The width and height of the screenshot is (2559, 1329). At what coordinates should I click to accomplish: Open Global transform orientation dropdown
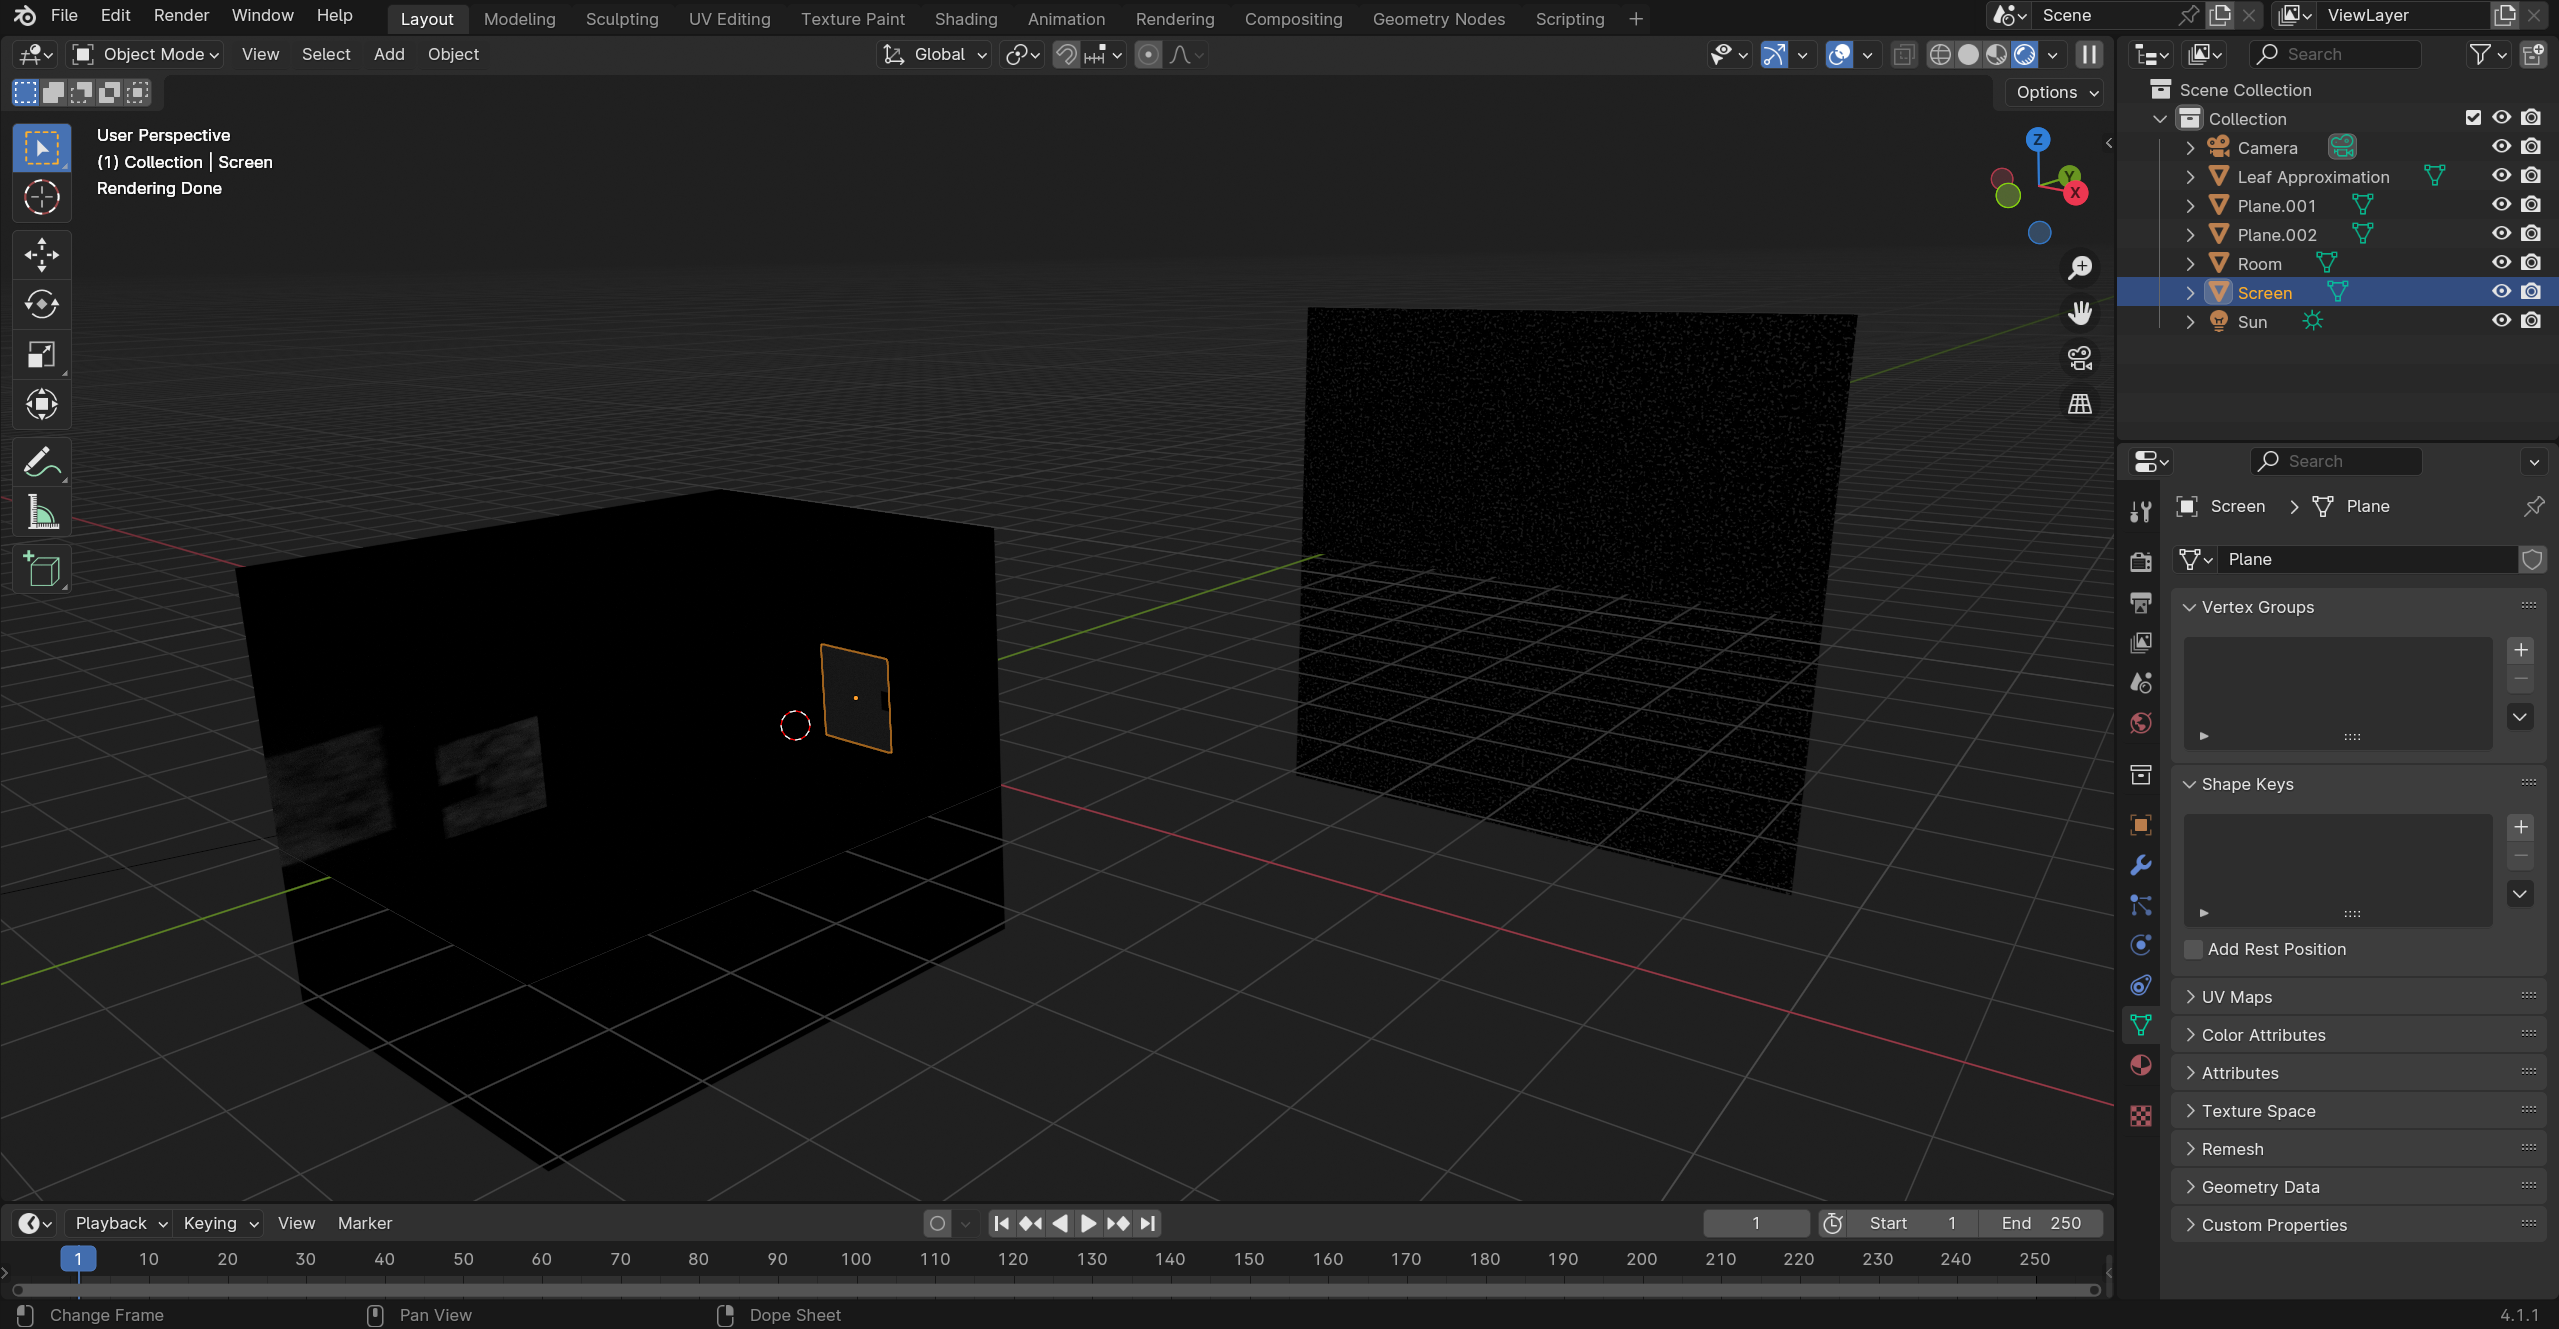(934, 55)
